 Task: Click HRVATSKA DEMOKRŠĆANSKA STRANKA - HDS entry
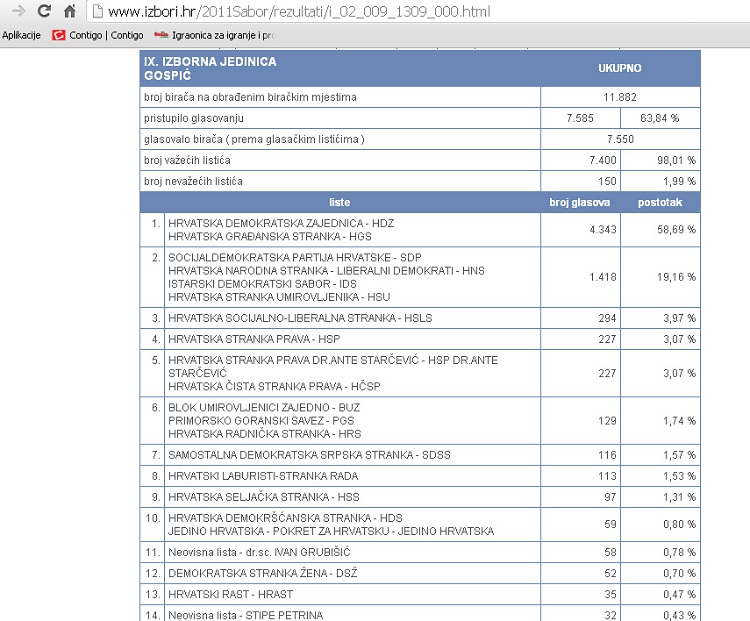coord(286,518)
